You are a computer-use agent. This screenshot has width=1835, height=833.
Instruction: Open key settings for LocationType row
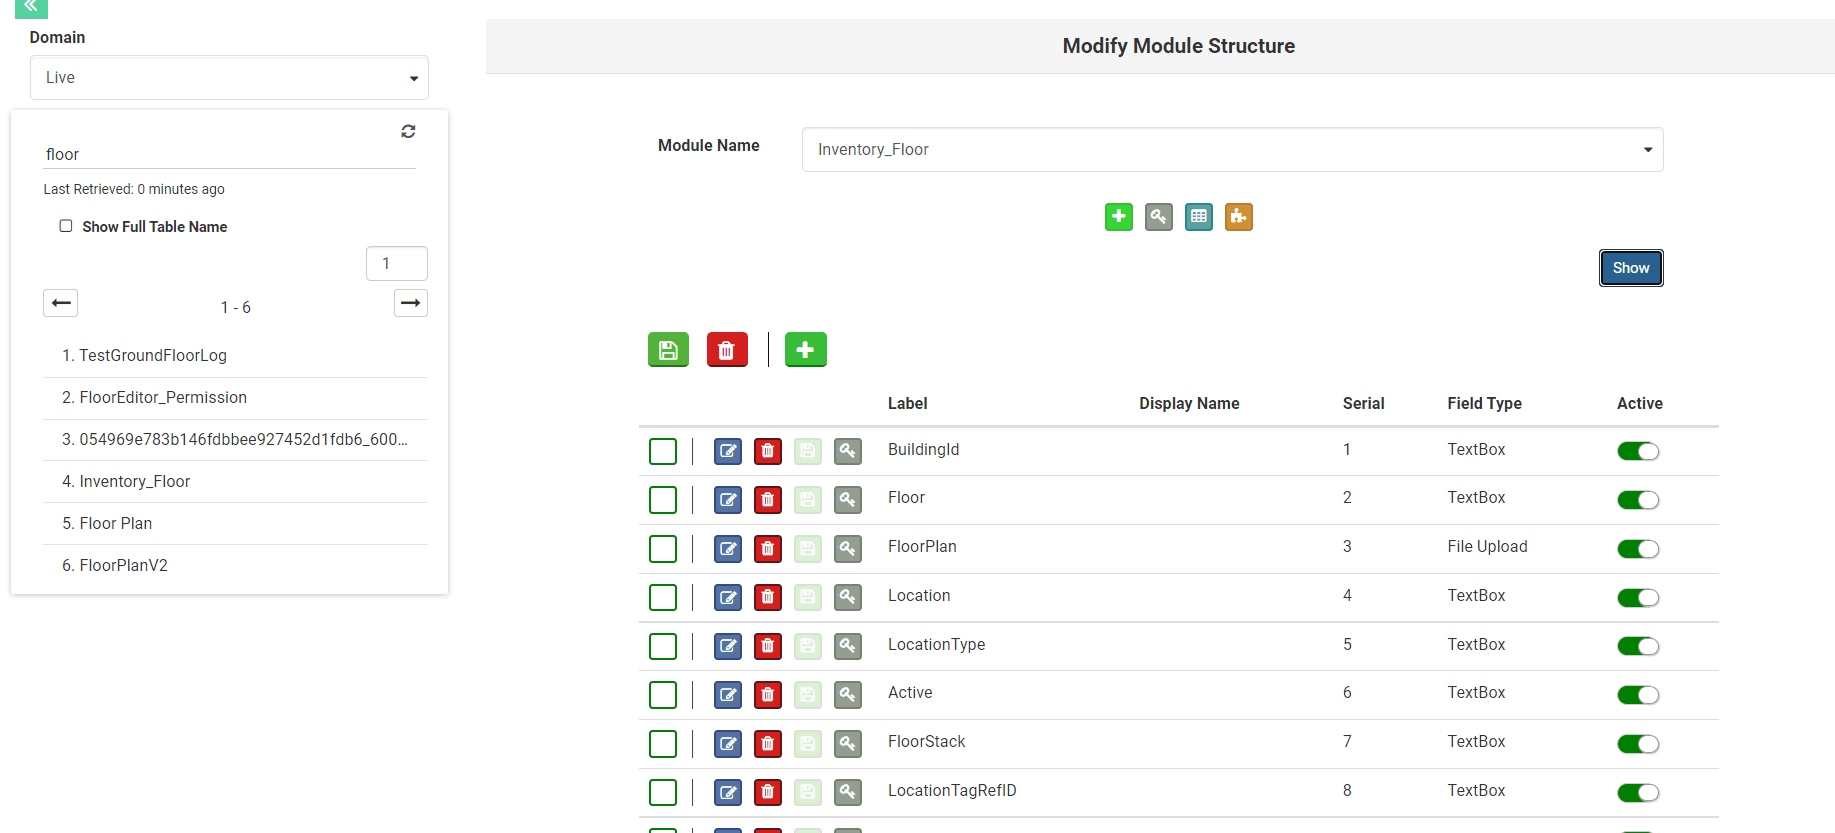(848, 646)
